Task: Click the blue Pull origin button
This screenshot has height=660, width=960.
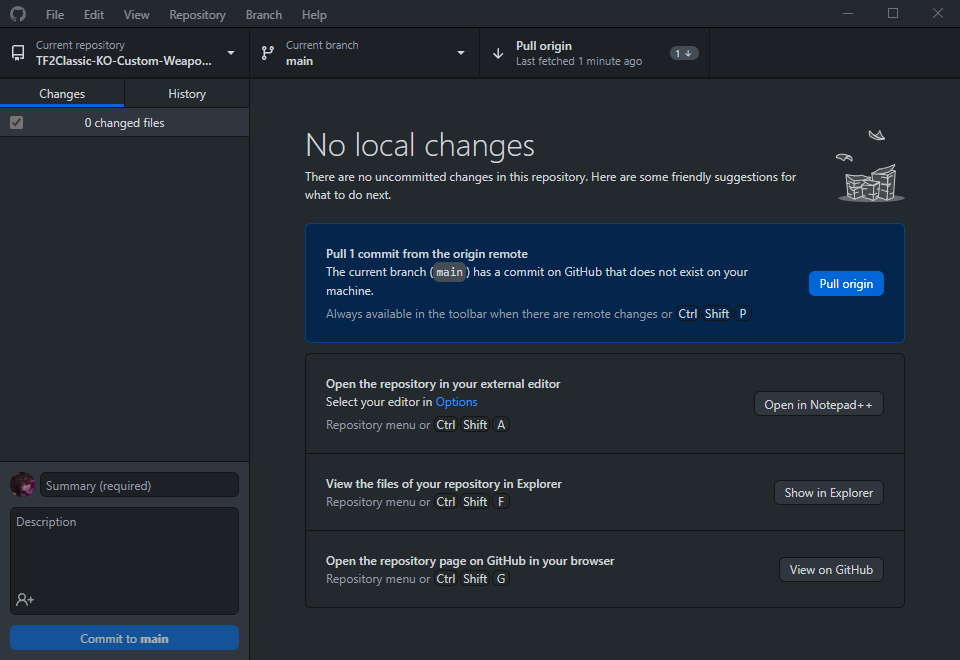Action: tap(846, 283)
